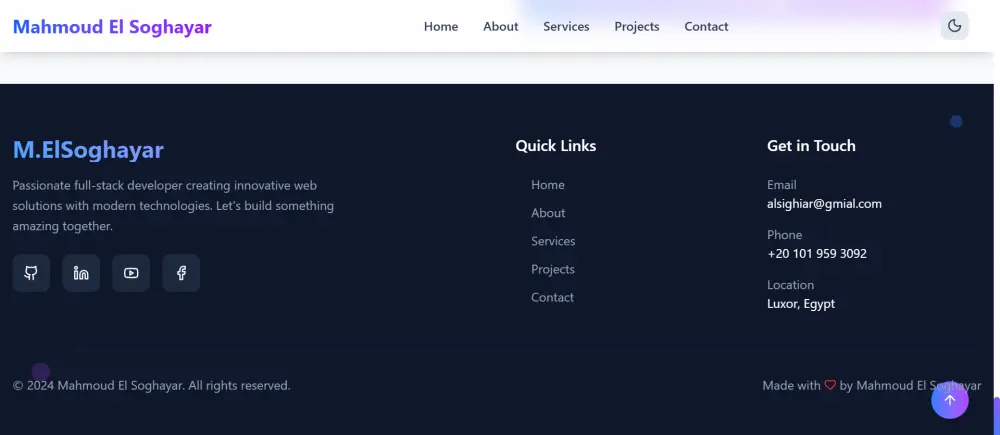Click the Luxor, Egypt location text
This screenshot has width=1000, height=435.
[x=801, y=304]
